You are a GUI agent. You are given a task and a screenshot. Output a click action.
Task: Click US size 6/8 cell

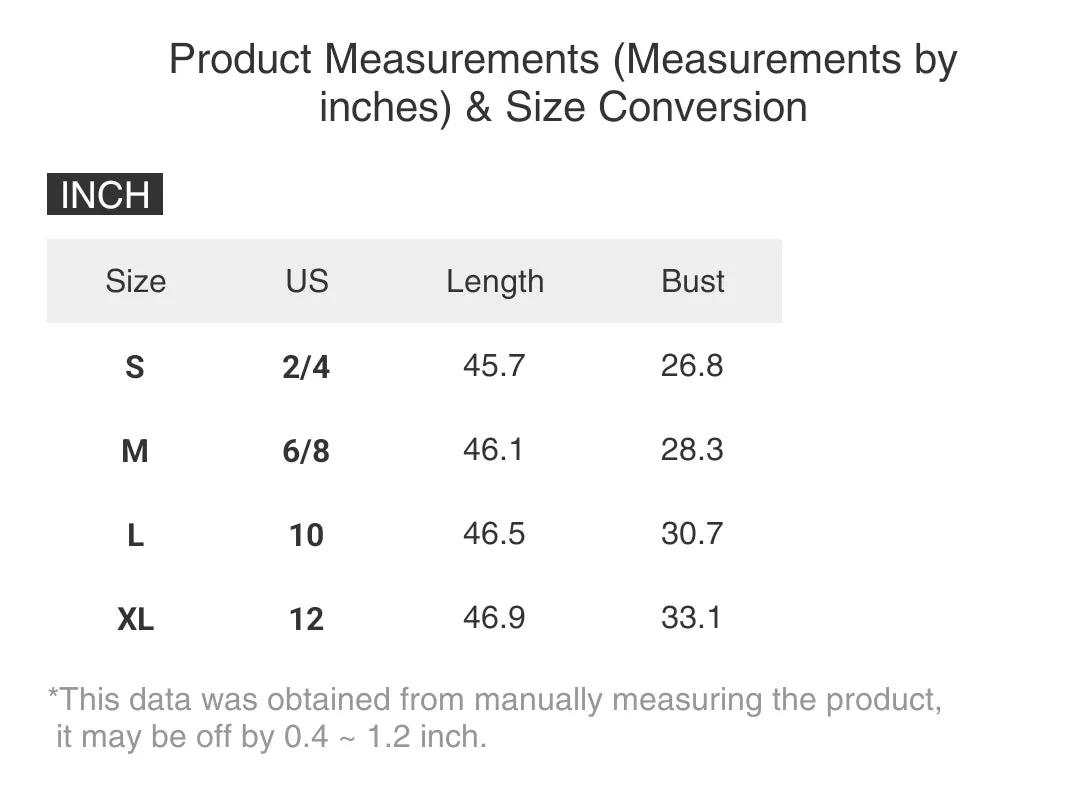306,451
